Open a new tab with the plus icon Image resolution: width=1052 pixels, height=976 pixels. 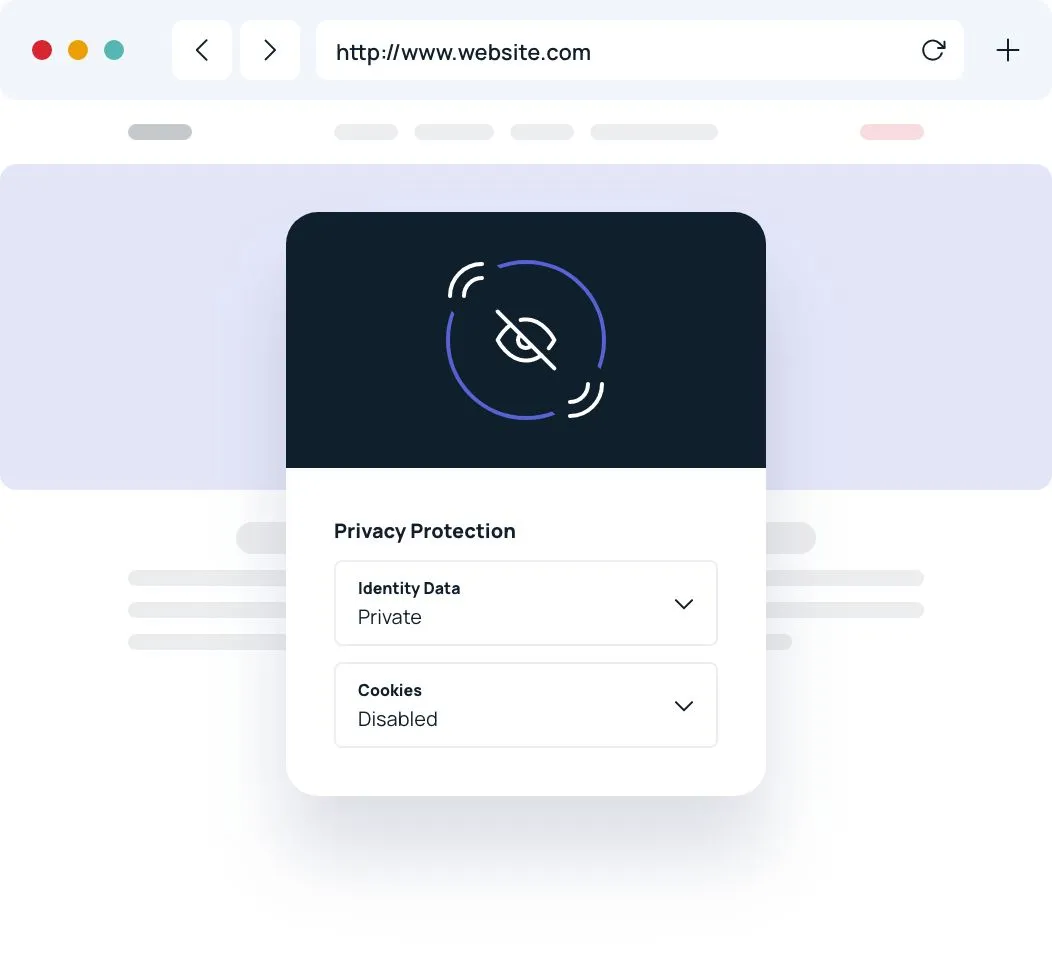pos(1008,50)
